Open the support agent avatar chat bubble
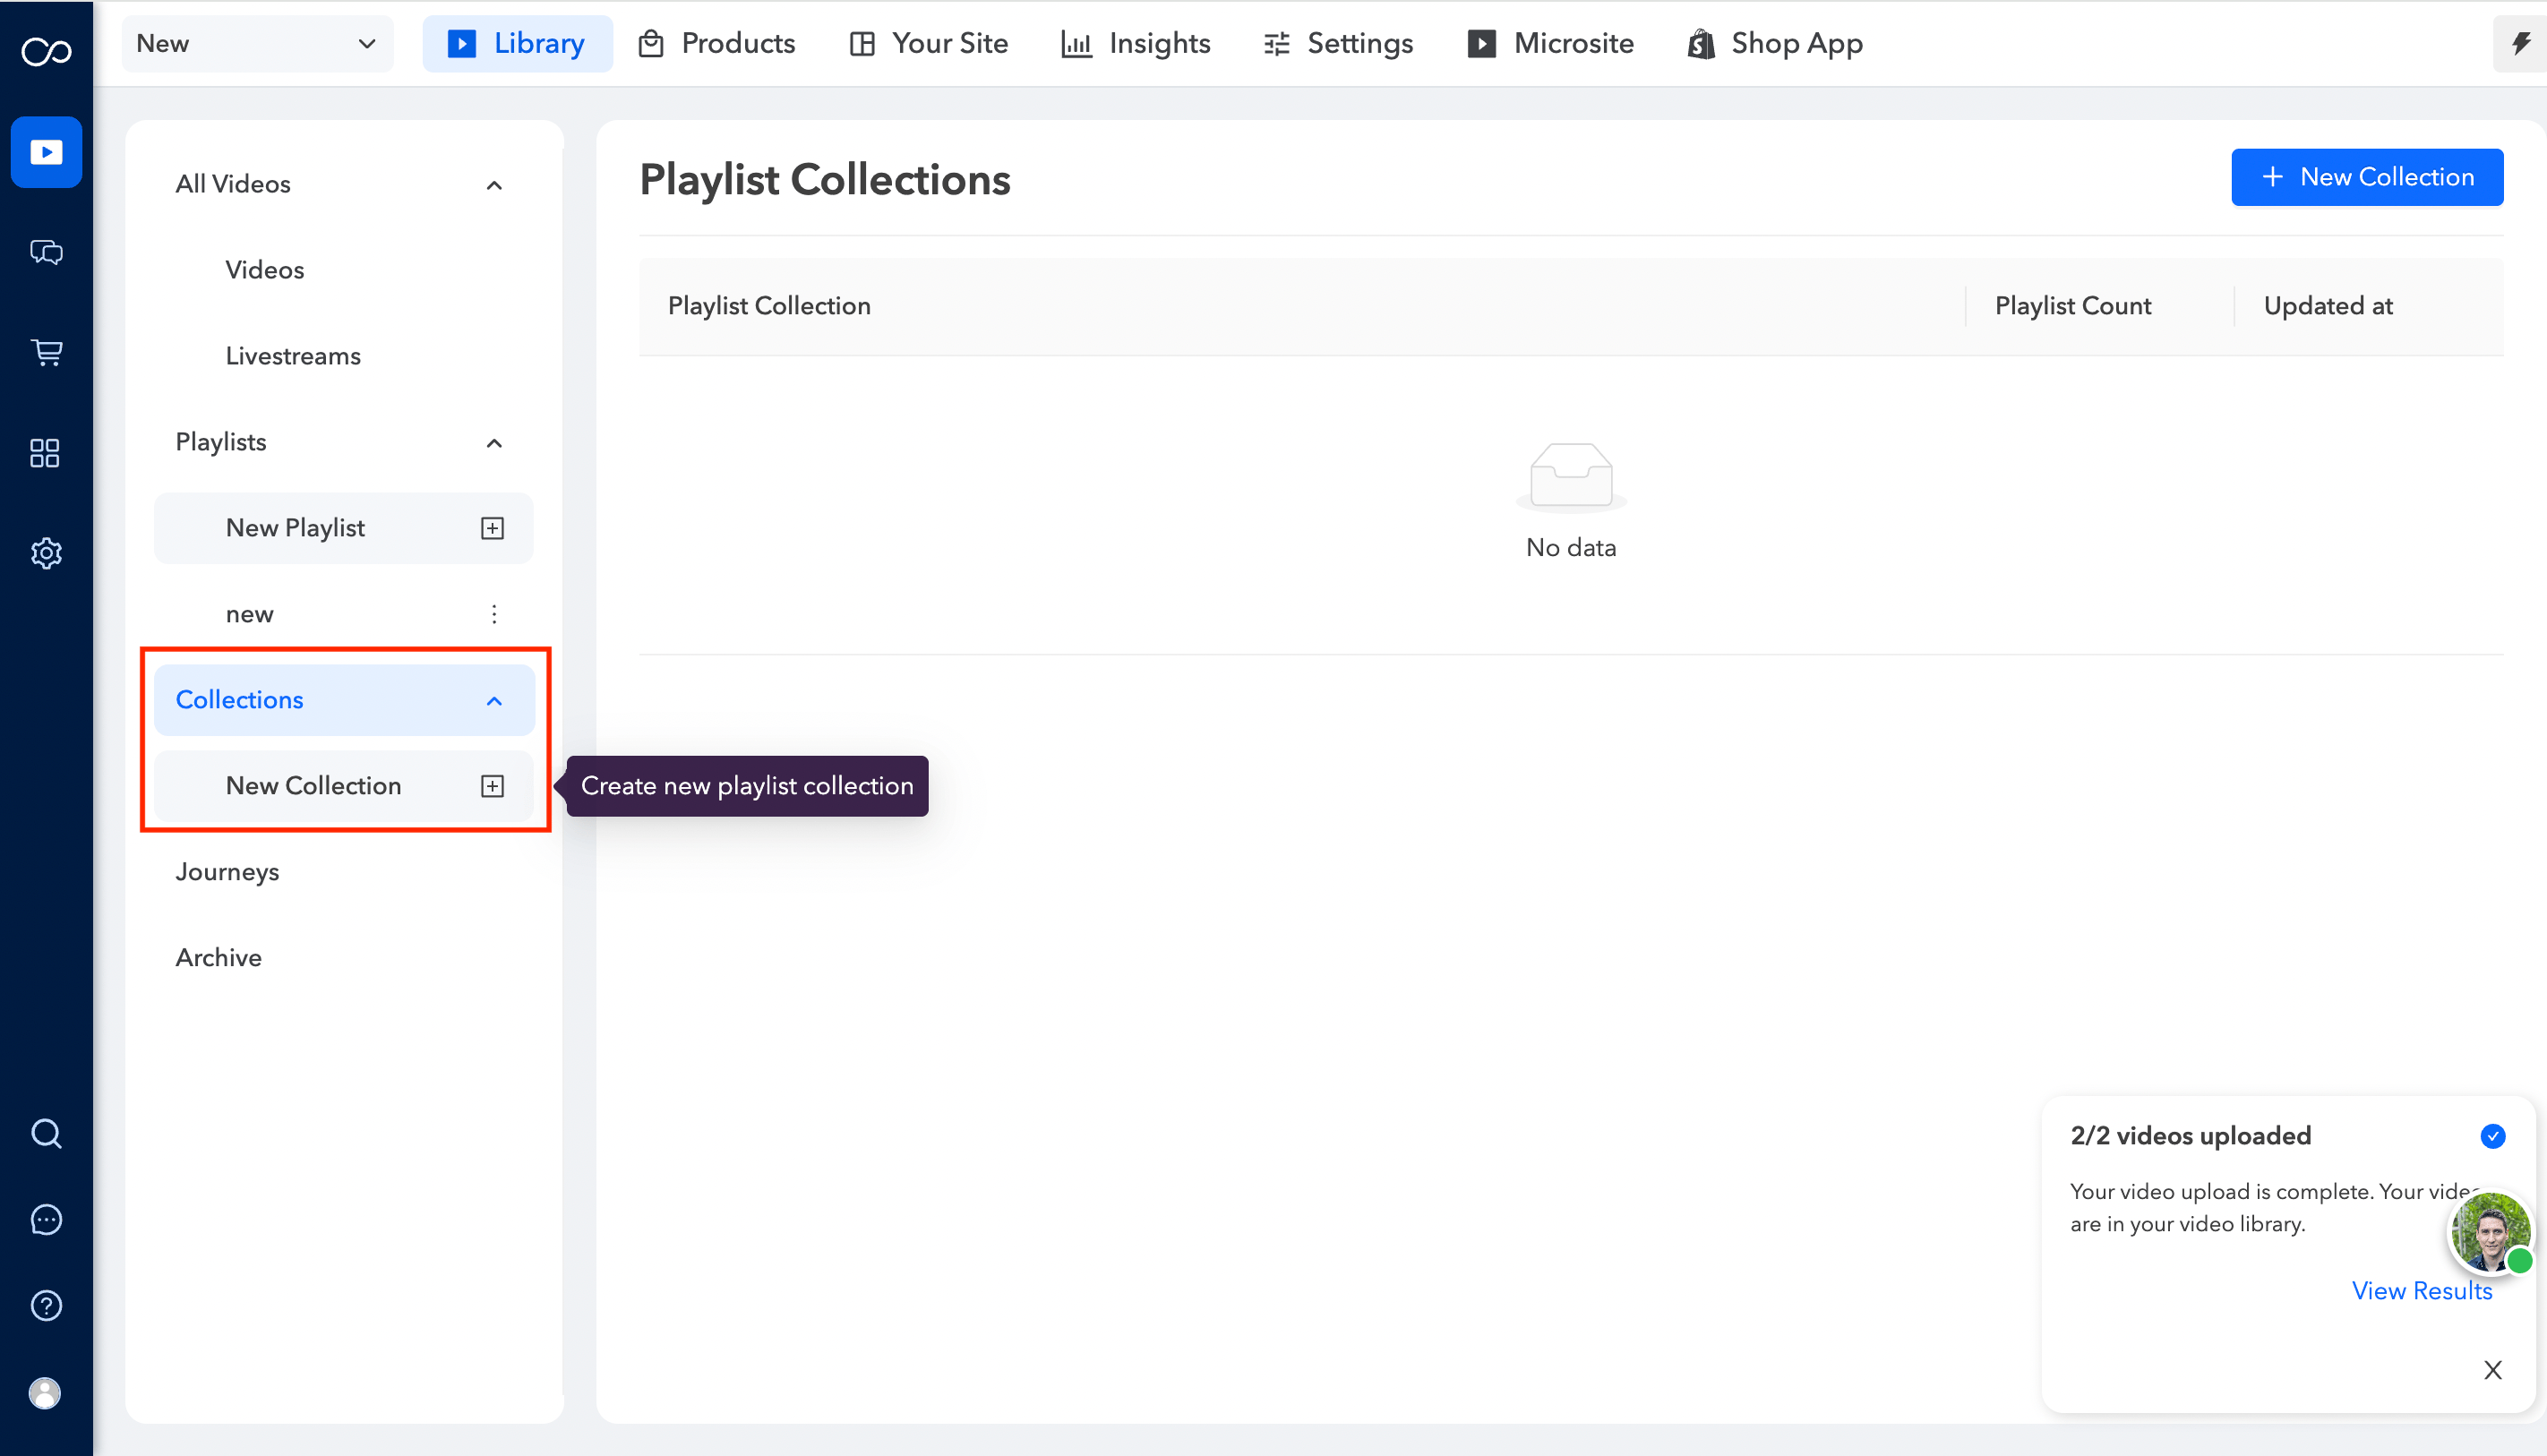 click(x=2490, y=1233)
